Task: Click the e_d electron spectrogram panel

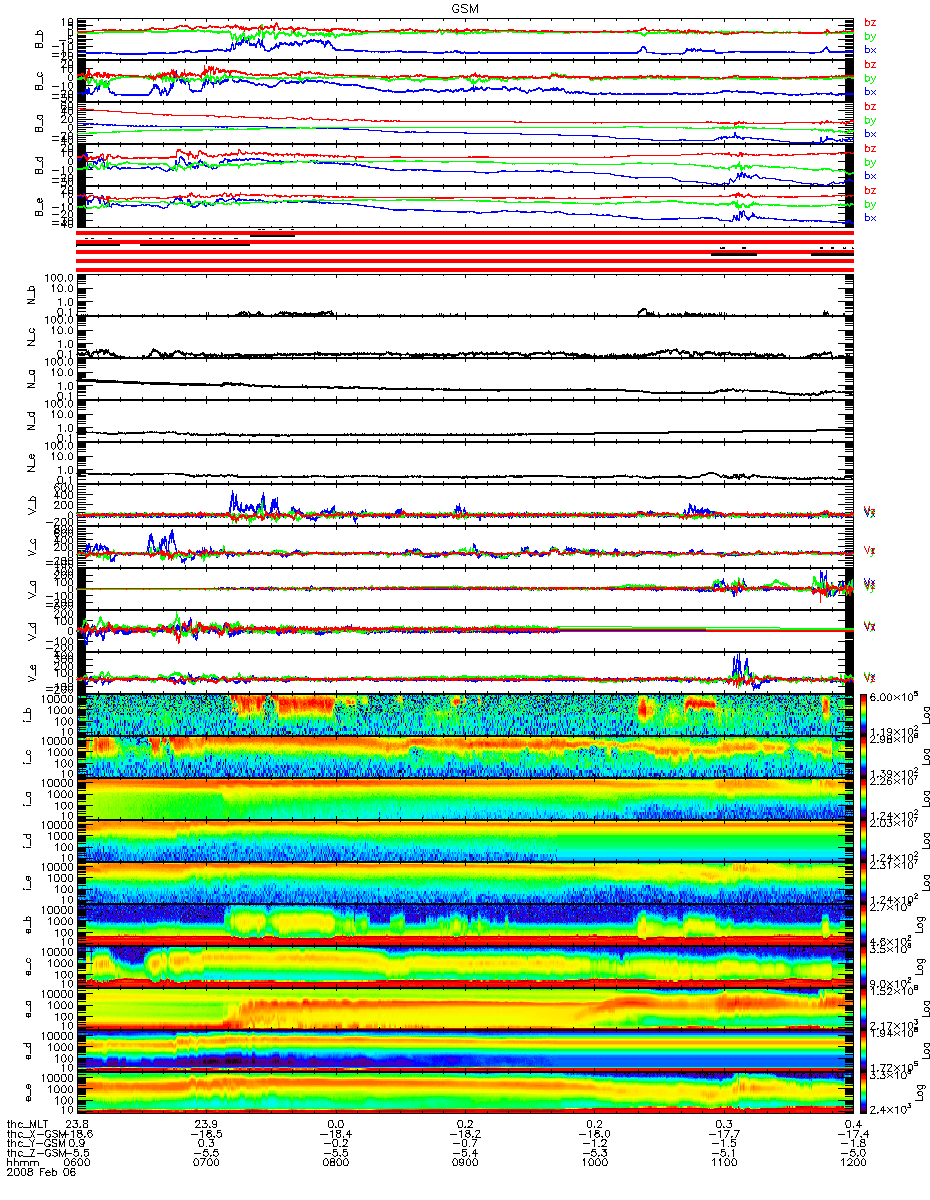Action: click(x=464, y=1051)
